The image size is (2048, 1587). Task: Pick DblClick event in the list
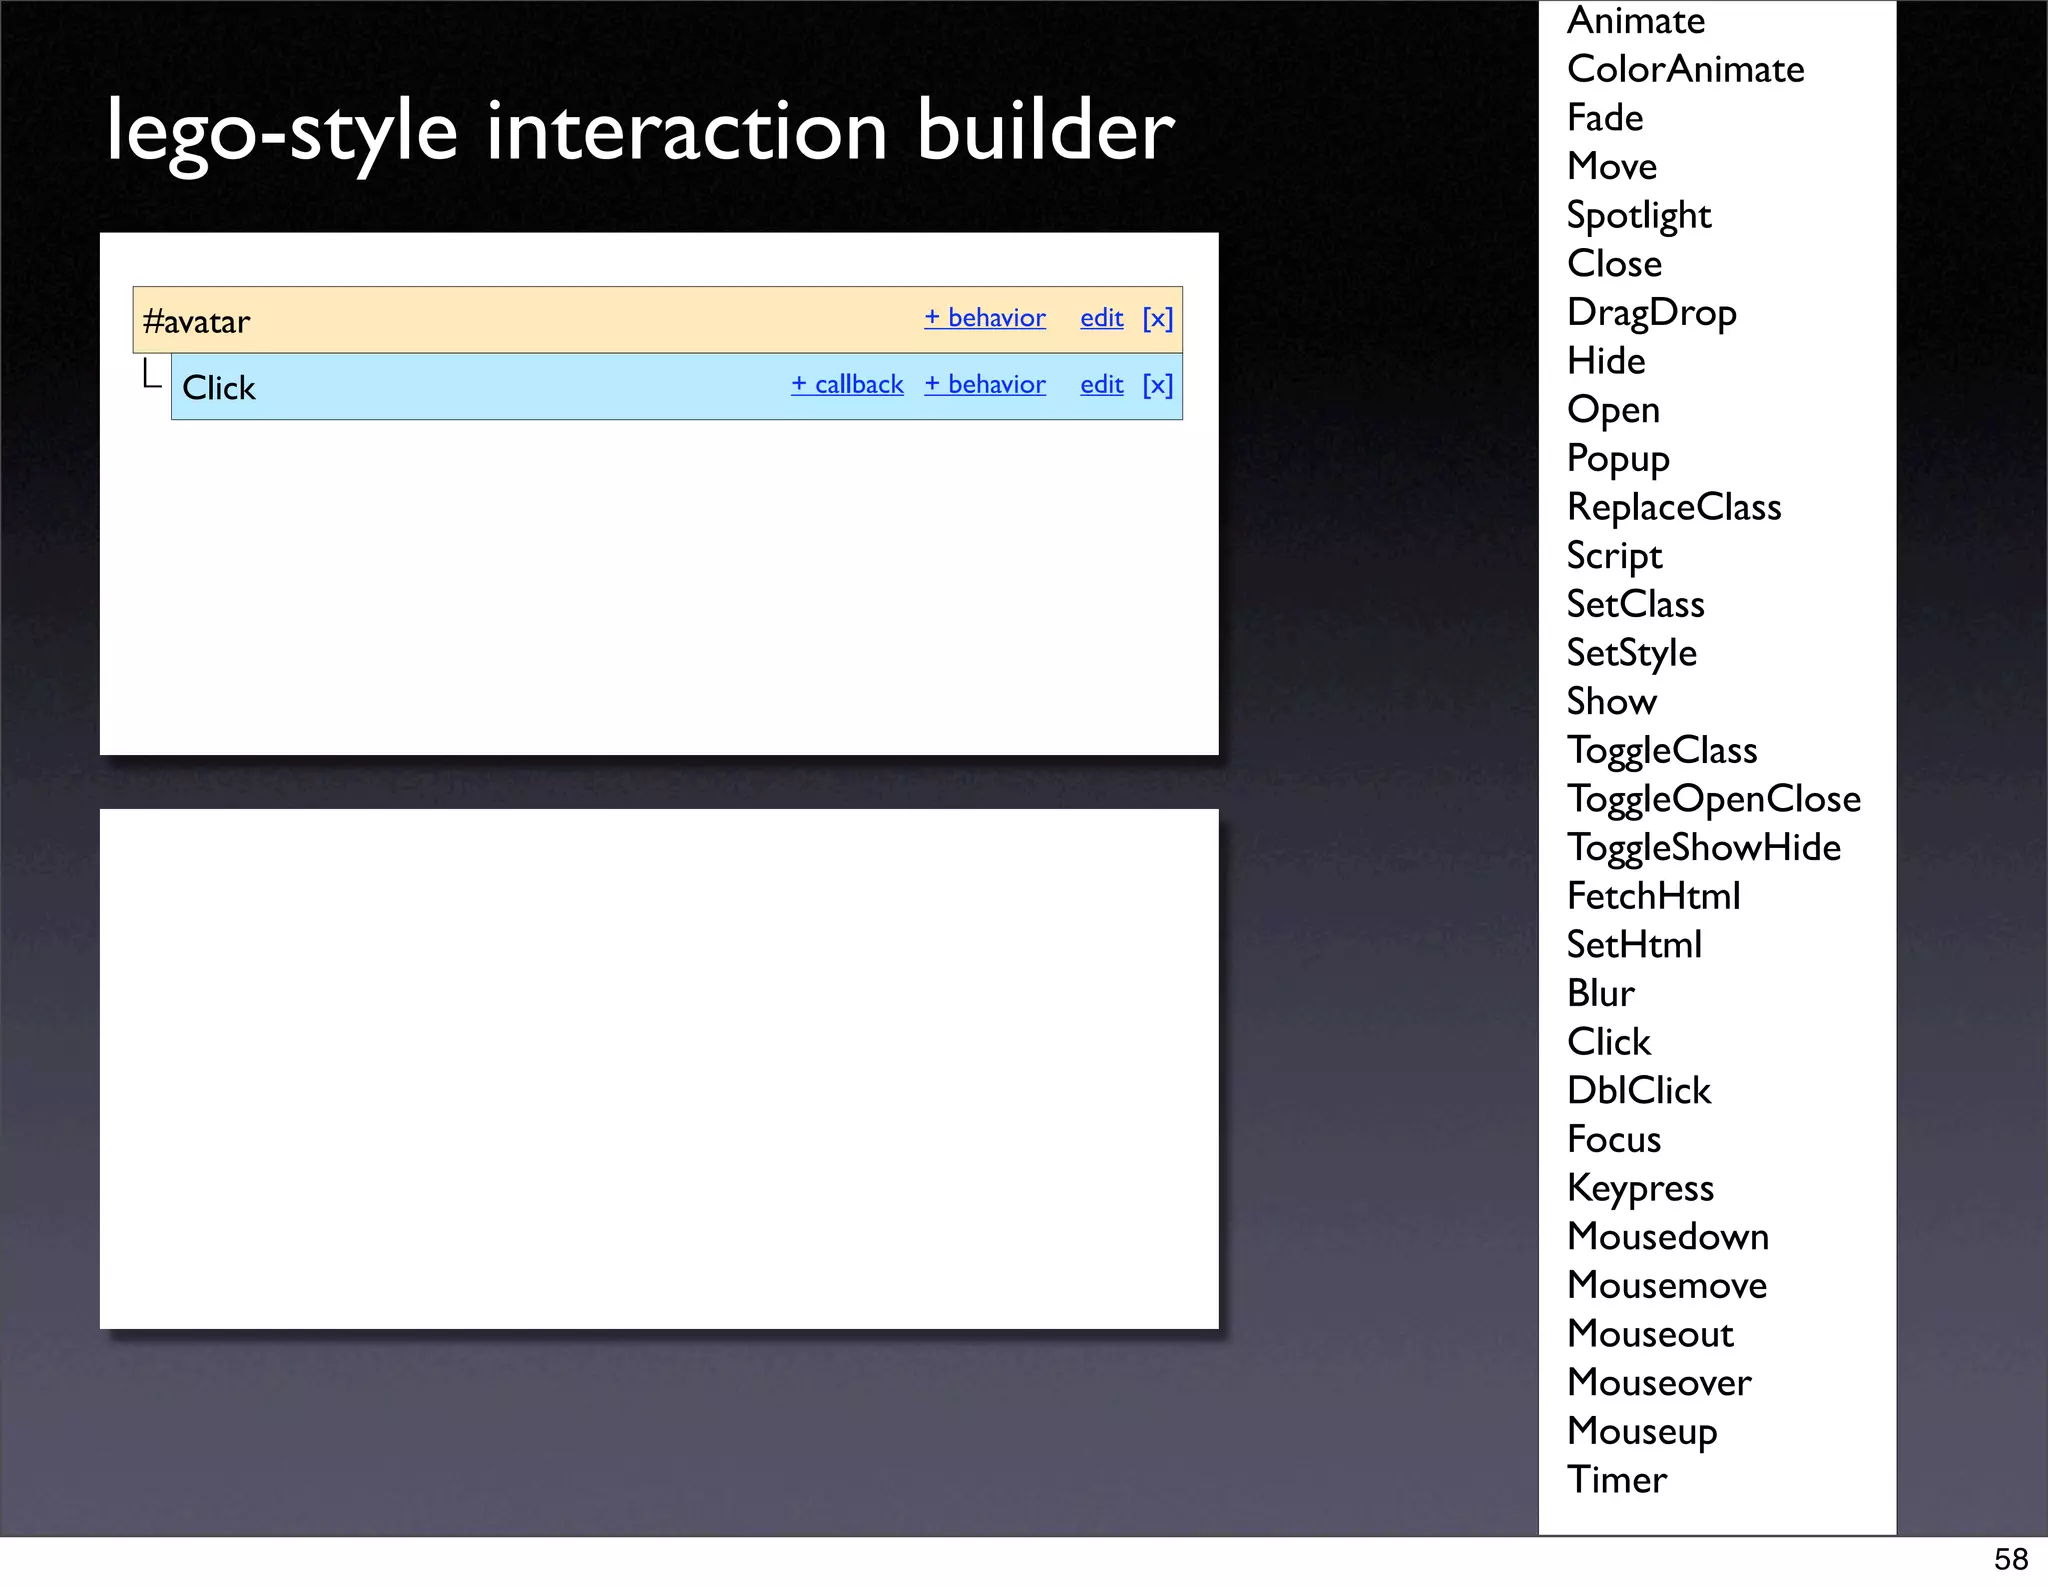(1639, 1091)
